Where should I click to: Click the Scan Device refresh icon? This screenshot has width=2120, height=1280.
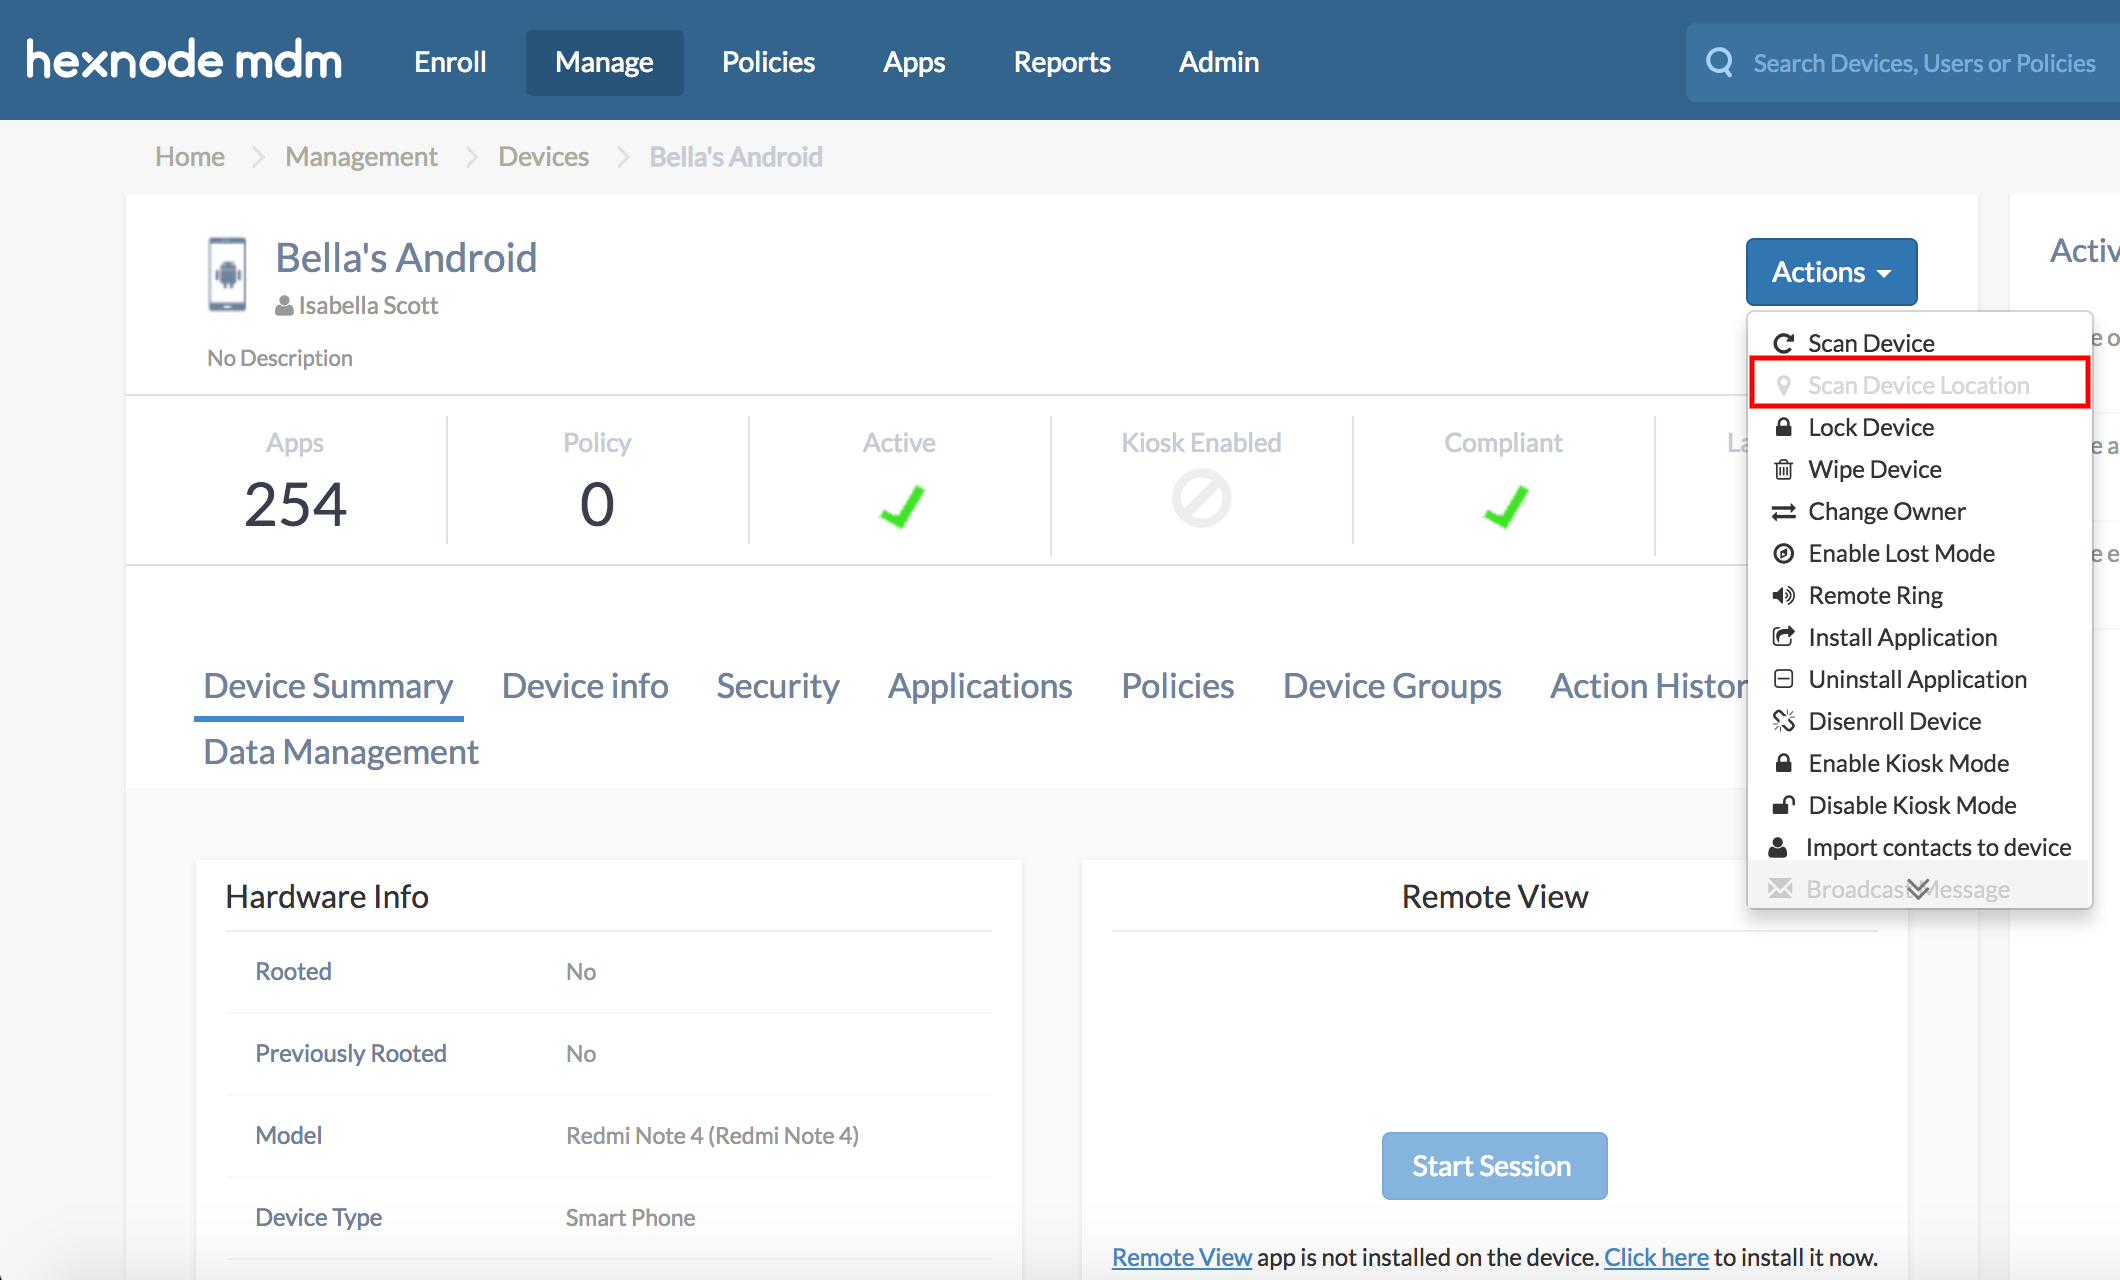click(x=1783, y=343)
